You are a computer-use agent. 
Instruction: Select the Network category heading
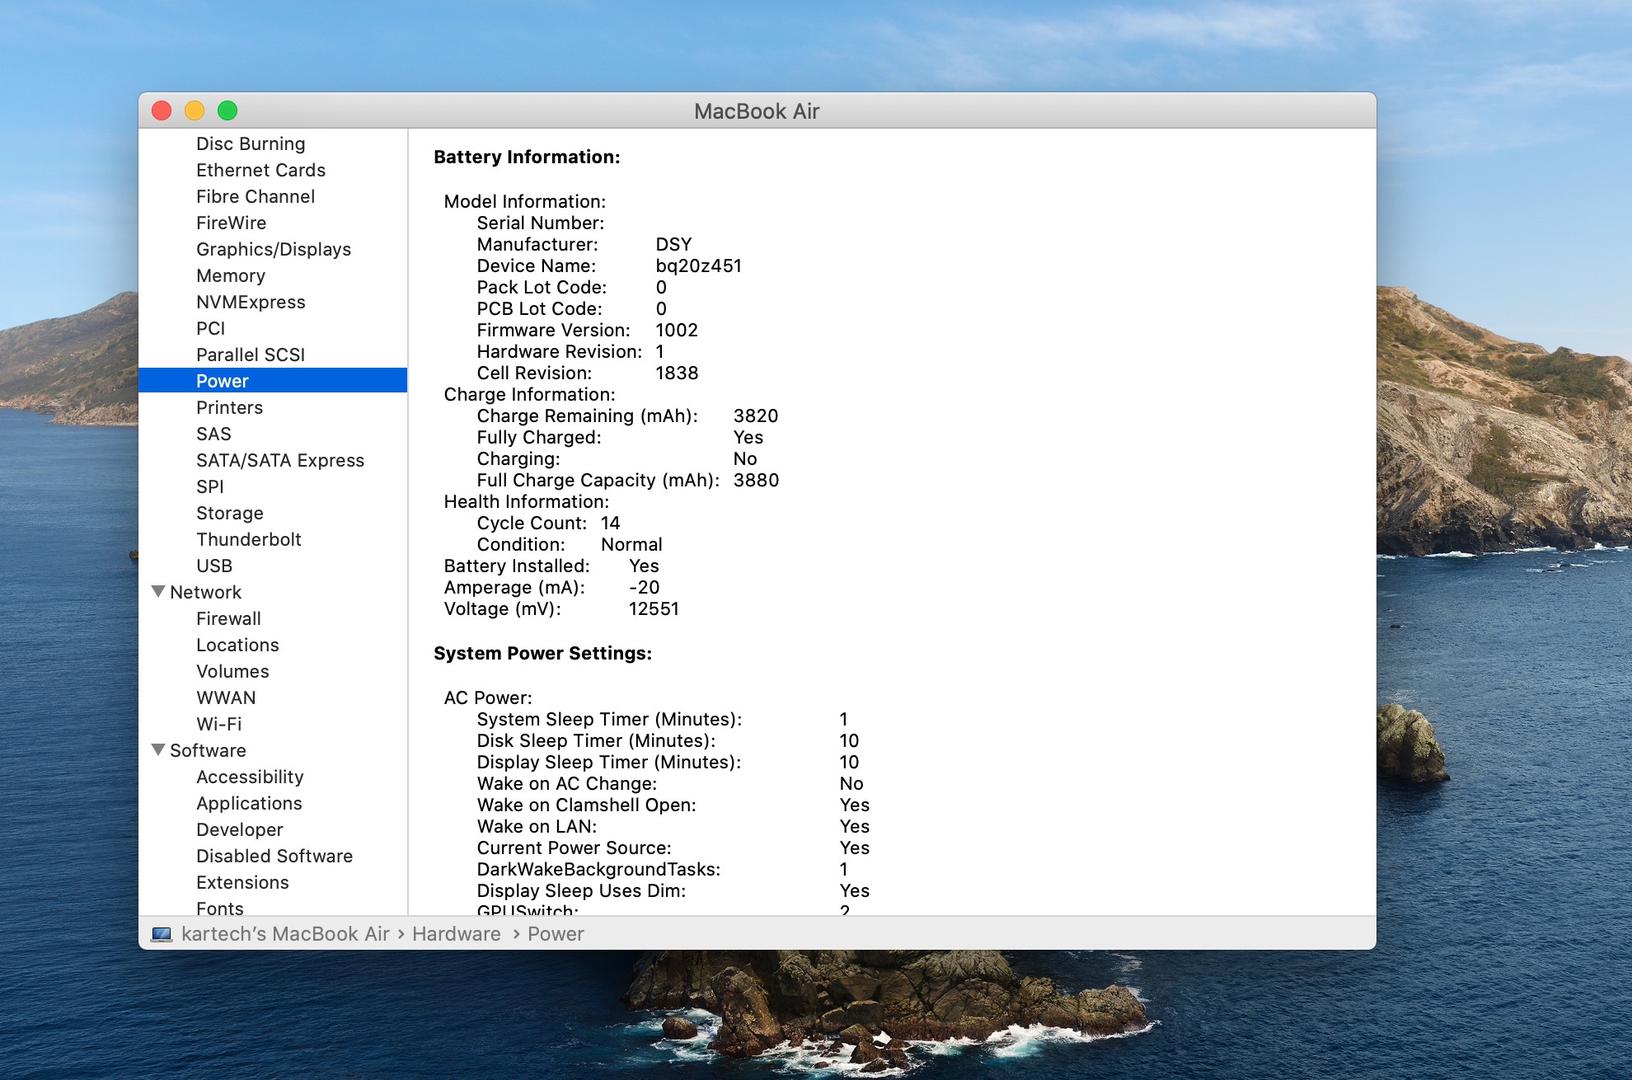click(205, 592)
